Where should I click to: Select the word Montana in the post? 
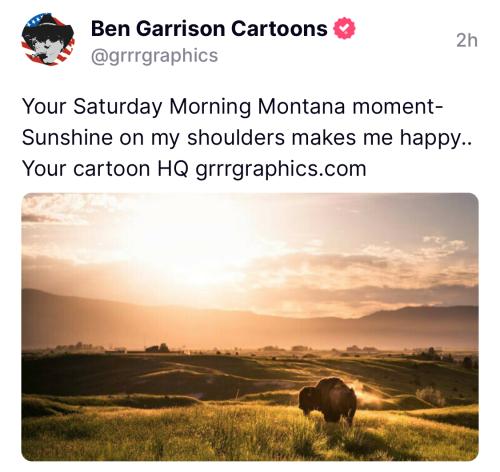point(301,107)
